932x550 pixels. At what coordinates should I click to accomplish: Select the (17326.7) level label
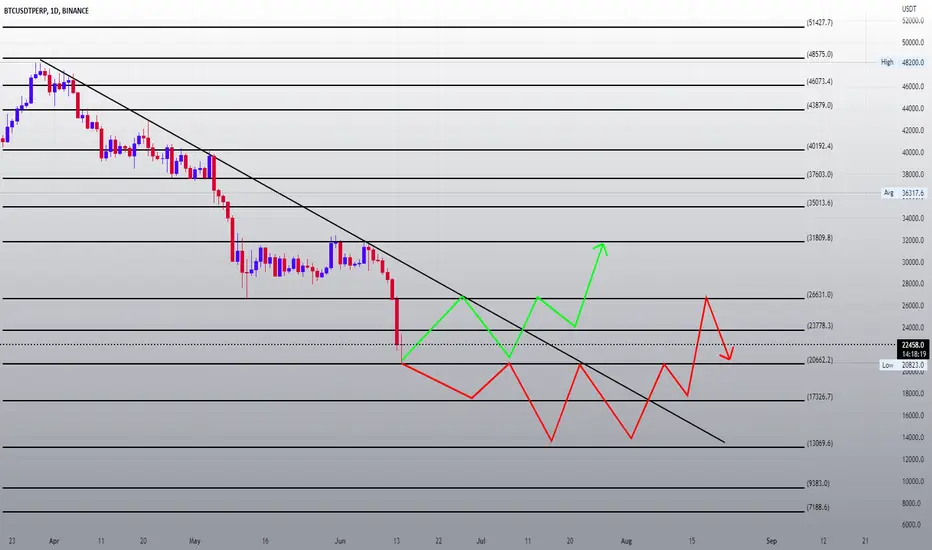coord(820,397)
